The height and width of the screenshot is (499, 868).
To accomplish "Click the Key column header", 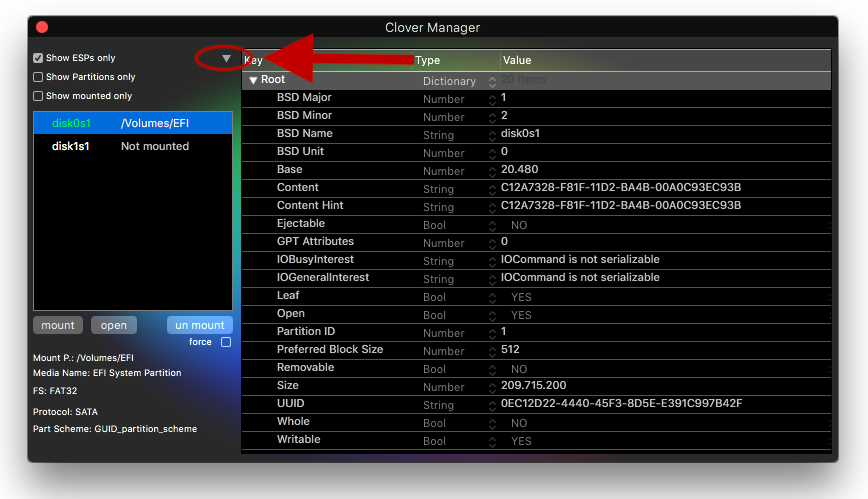I will click(x=328, y=60).
